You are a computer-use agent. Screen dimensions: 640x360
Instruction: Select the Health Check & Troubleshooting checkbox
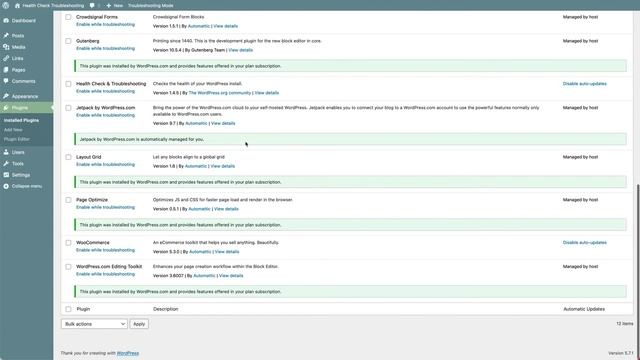pyautogui.click(x=68, y=84)
